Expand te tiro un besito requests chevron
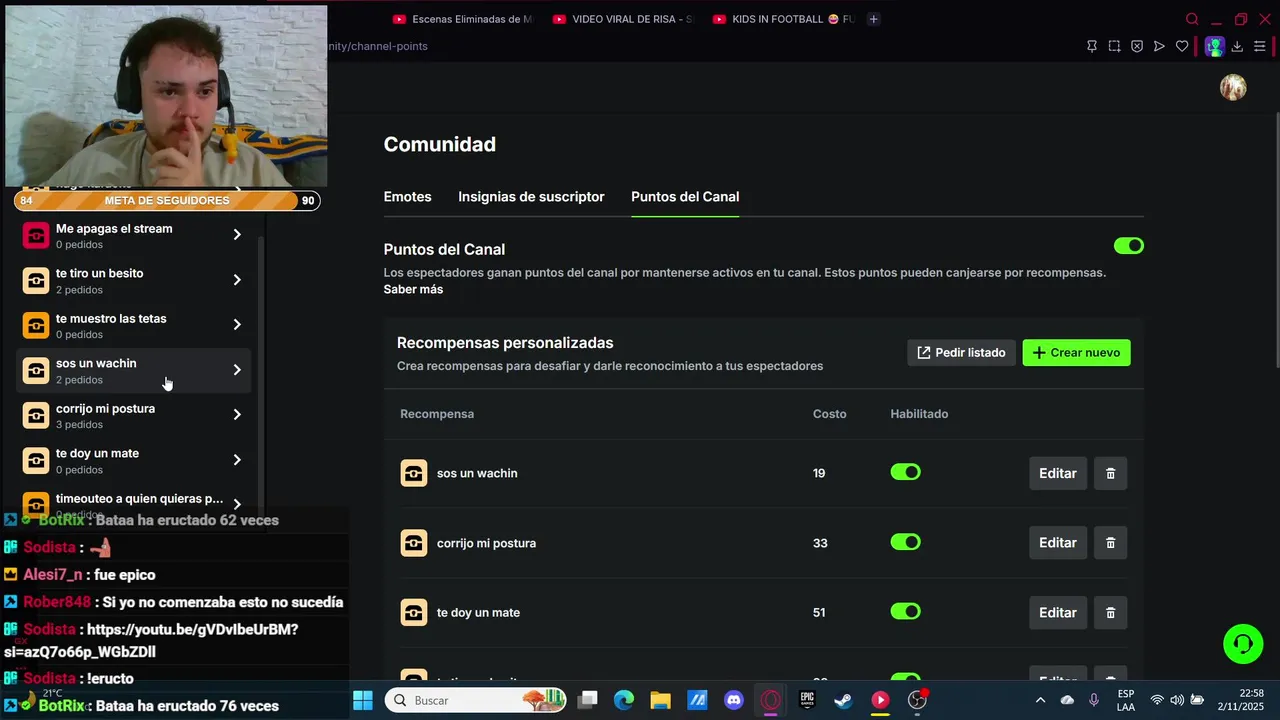 click(x=237, y=280)
